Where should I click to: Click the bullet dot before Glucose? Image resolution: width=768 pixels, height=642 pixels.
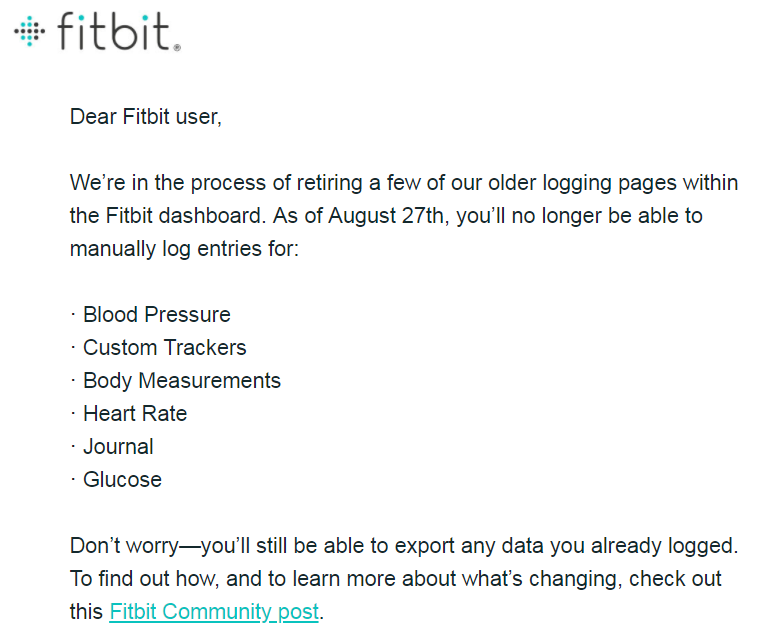coord(74,480)
